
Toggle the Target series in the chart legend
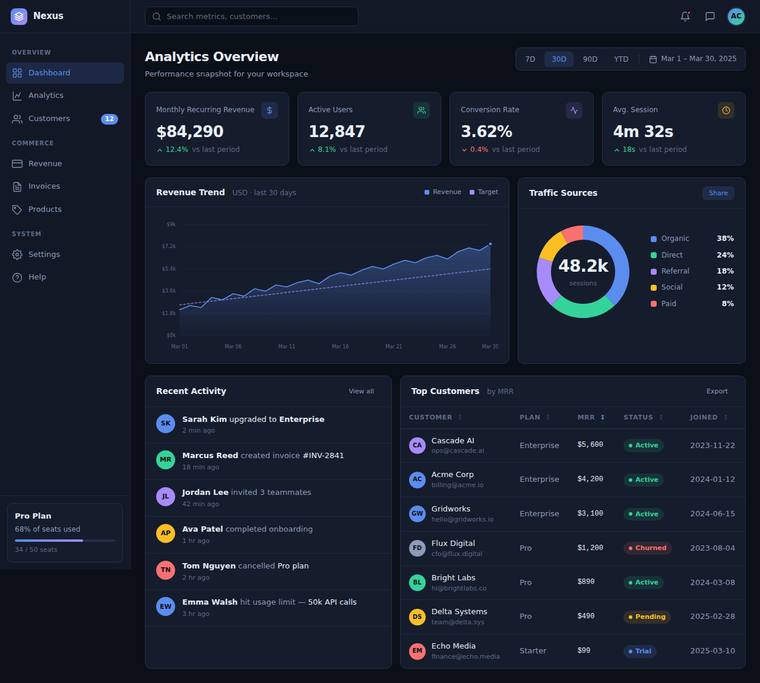pyautogui.click(x=484, y=192)
